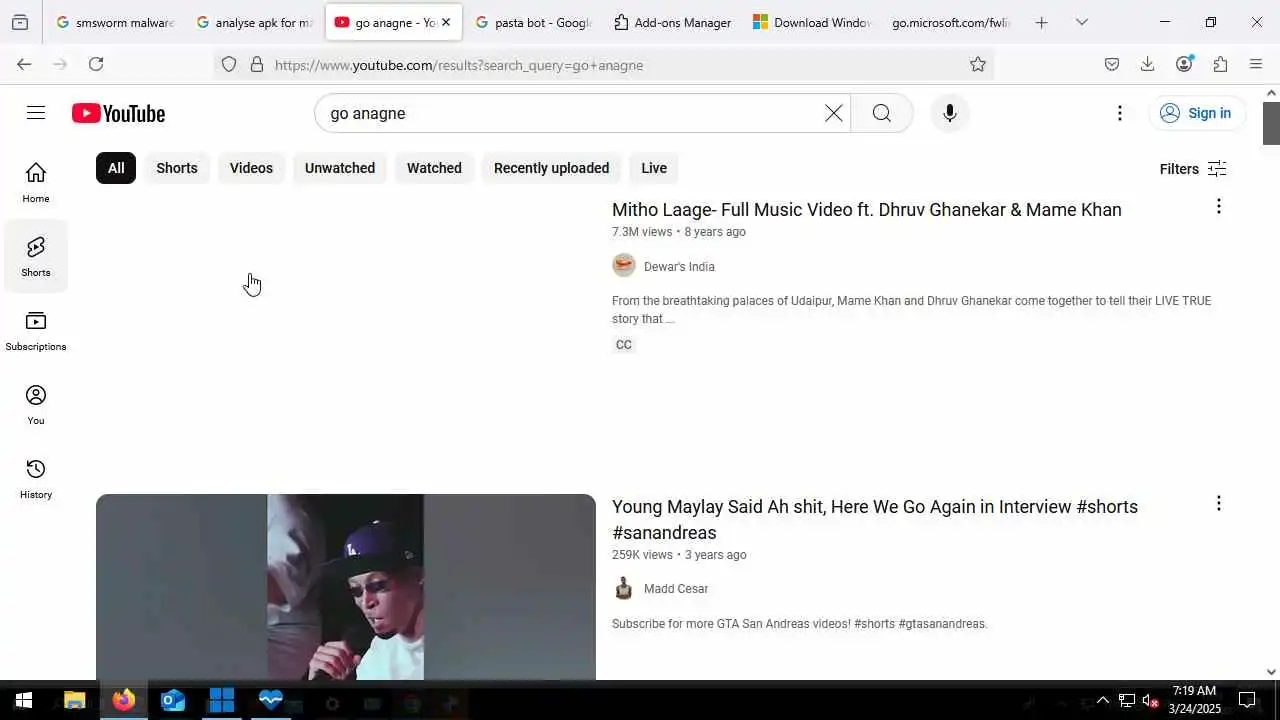Screen dimensions: 1280x720
Task: Select the Watched filter chip
Action: [x=434, y=168]
